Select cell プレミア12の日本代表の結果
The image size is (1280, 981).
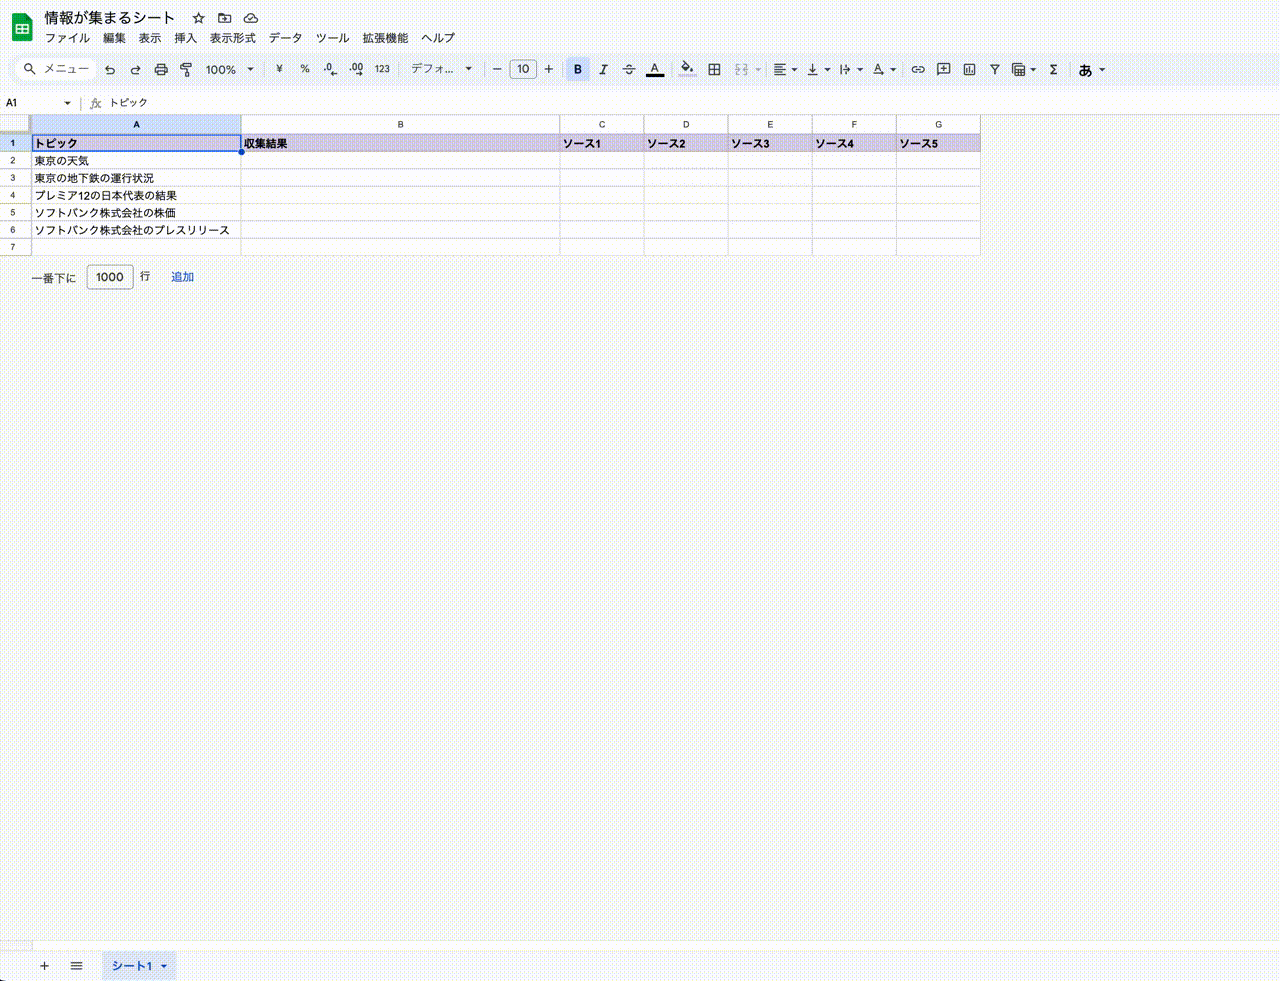(136, 195)
